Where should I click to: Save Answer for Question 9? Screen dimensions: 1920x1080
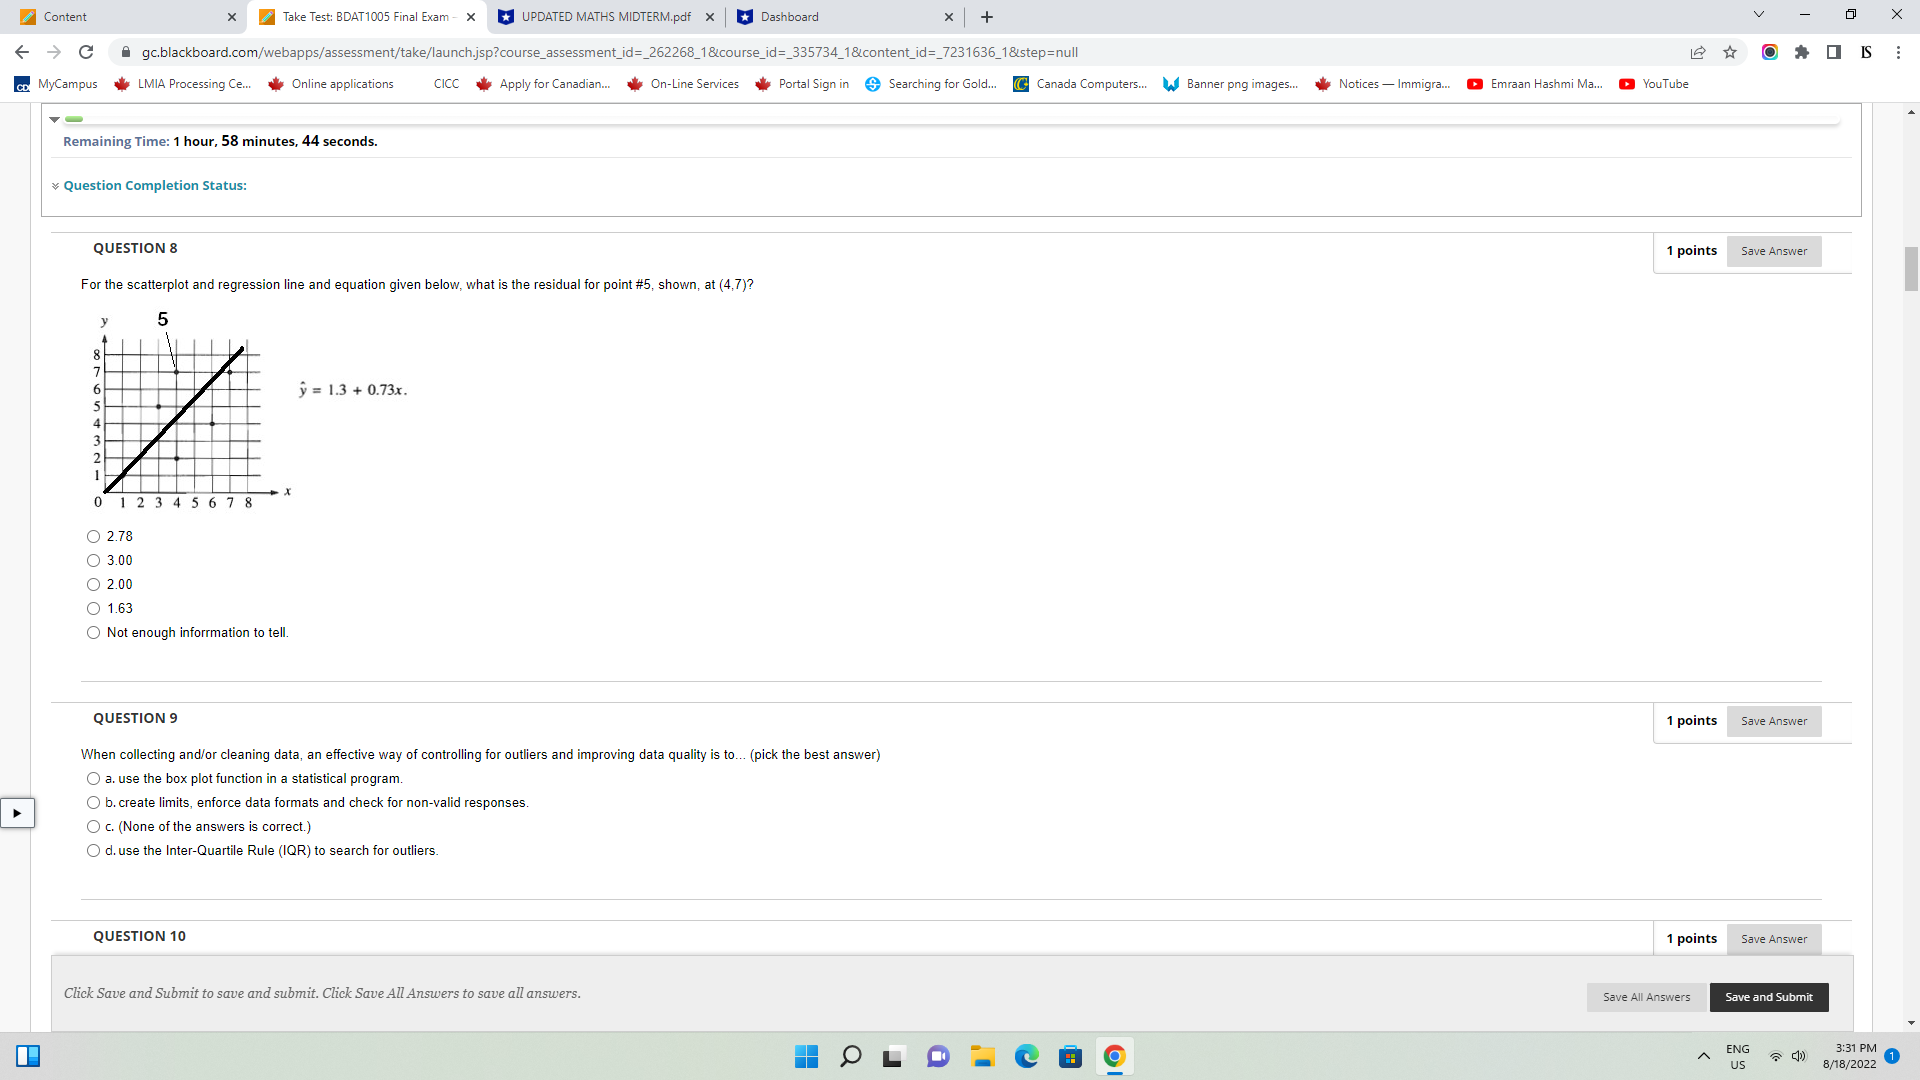(x=1773, y=721)
